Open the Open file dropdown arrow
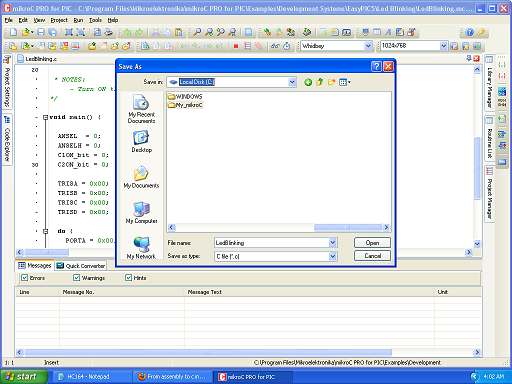 pos(32,32)
